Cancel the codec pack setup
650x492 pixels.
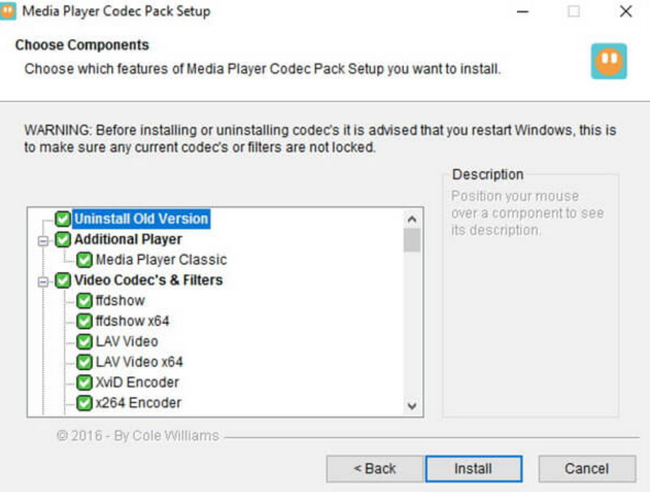tap(586, 468)
